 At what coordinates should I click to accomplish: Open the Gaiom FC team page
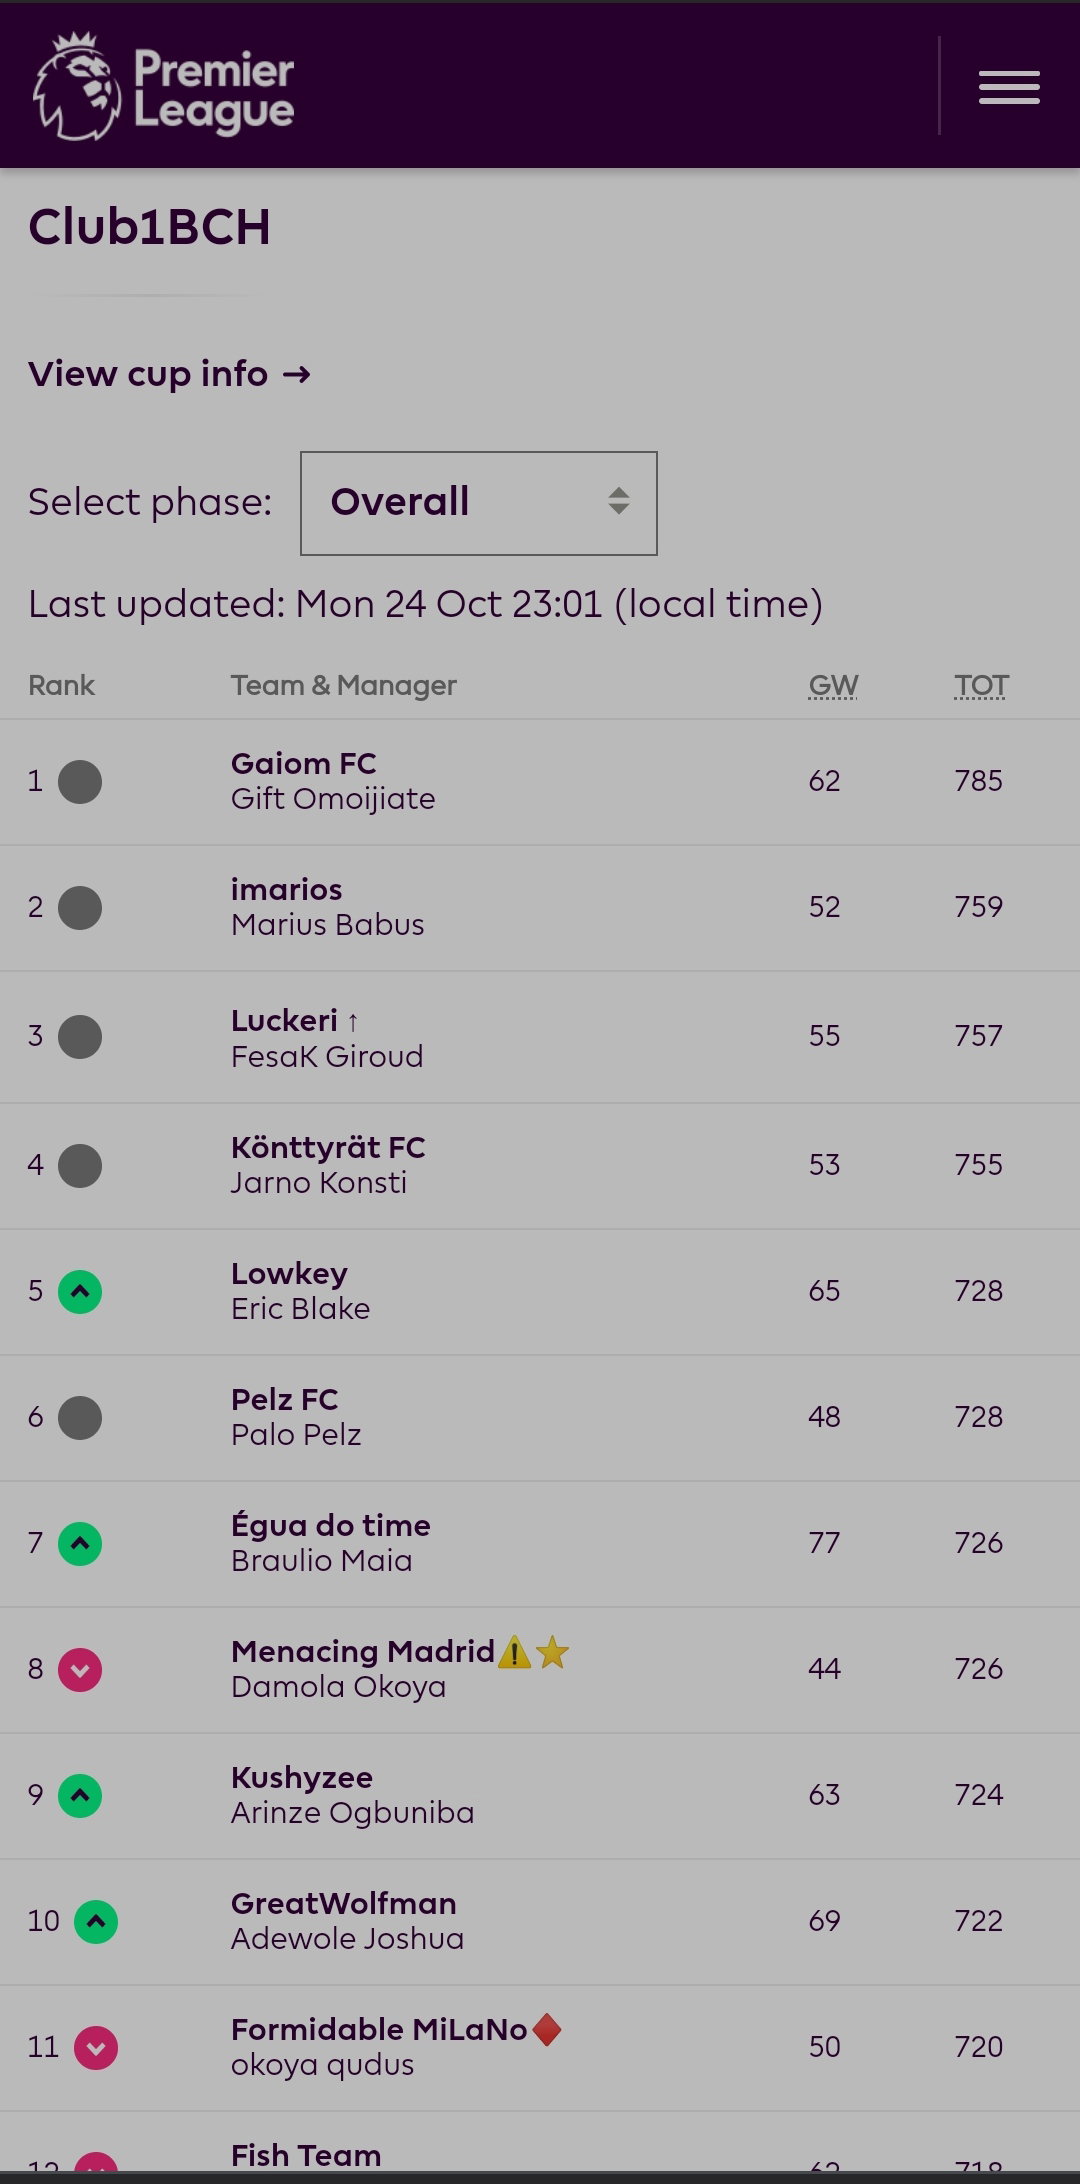click(303, 763)
